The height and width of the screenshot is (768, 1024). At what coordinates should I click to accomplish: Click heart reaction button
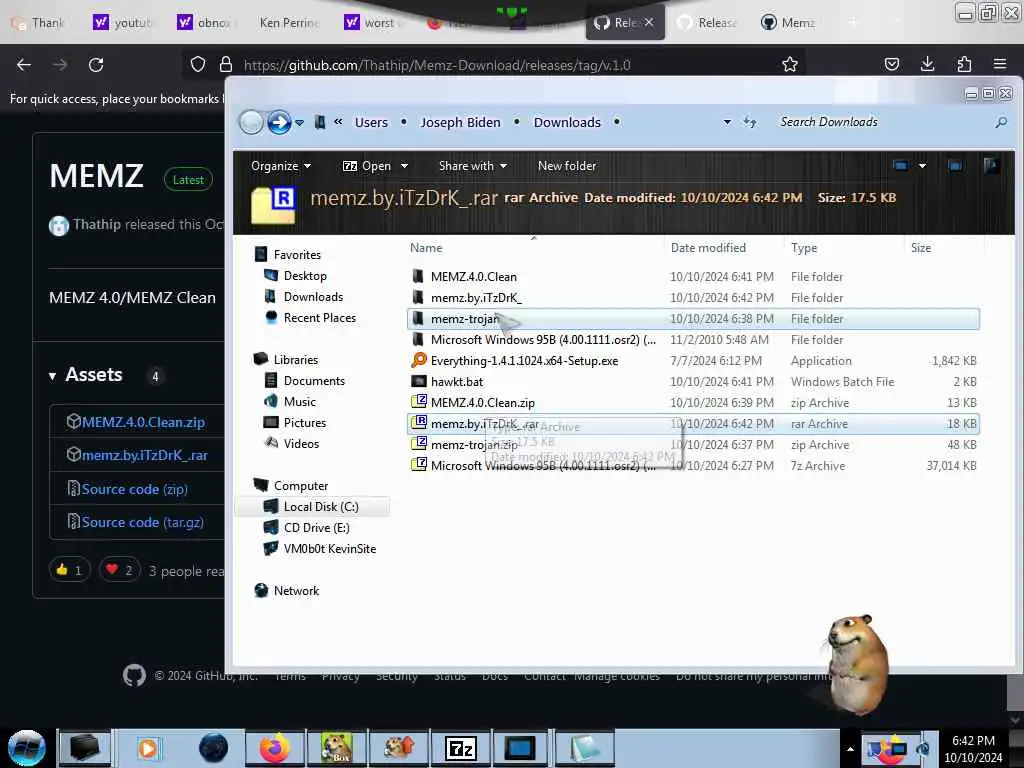pos(120,570)
